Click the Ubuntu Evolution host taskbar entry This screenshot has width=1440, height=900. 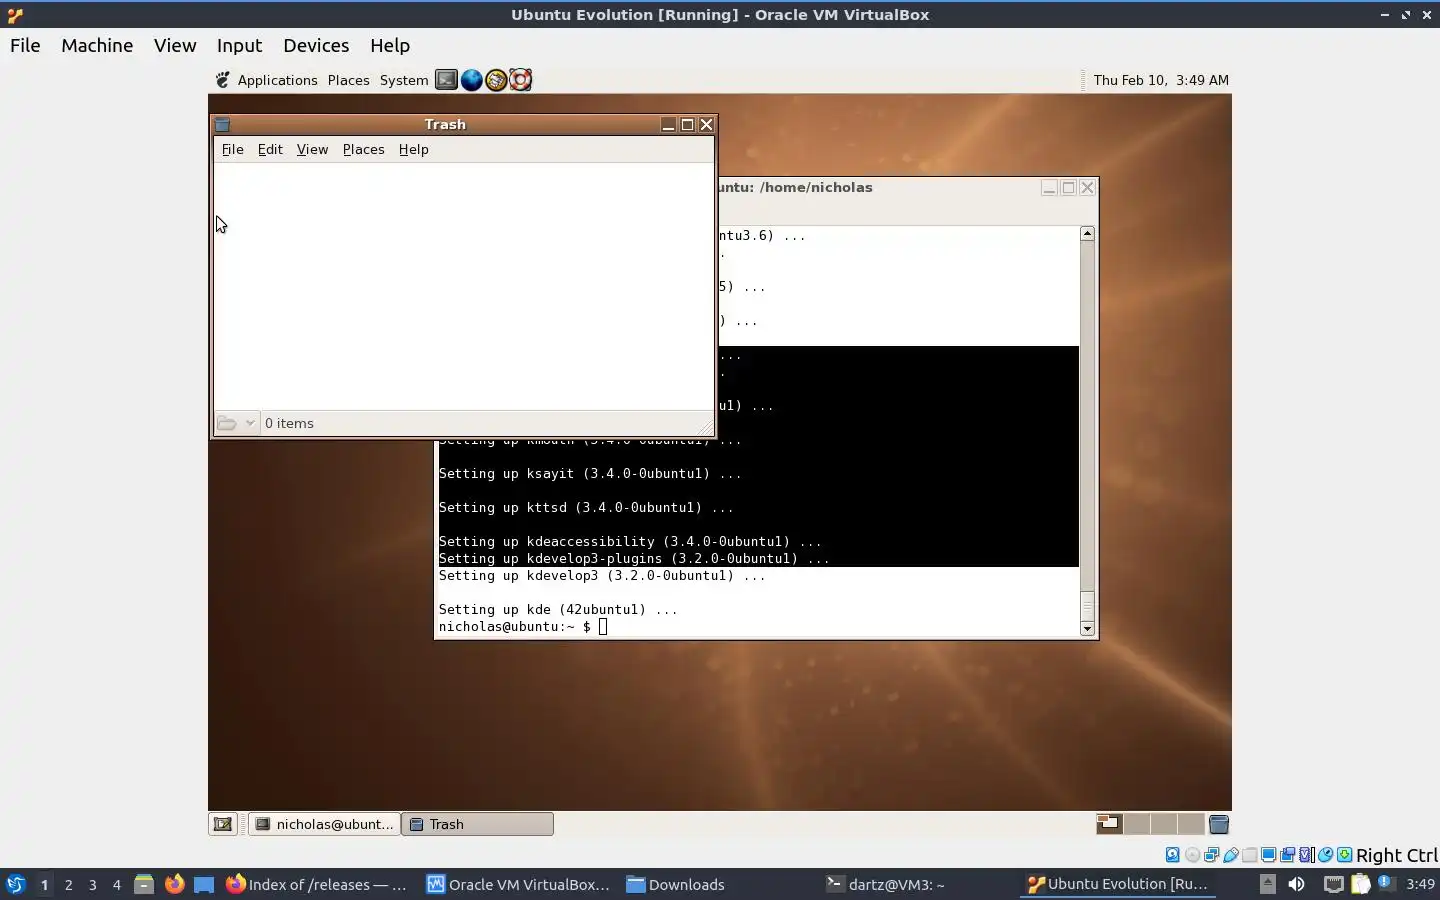[x=1118, y=884]
